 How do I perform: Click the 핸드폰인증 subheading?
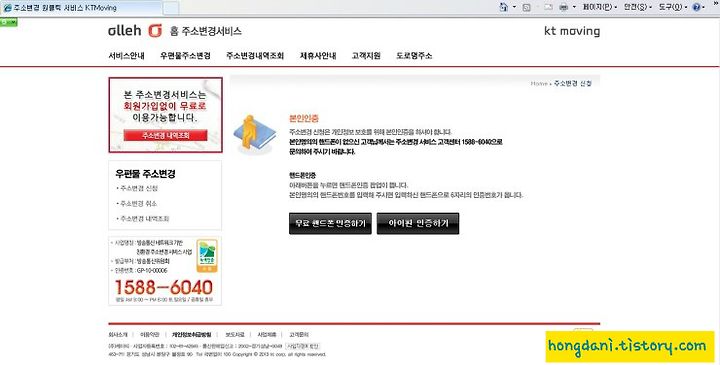pyautogui.click(x=302, y=175)
